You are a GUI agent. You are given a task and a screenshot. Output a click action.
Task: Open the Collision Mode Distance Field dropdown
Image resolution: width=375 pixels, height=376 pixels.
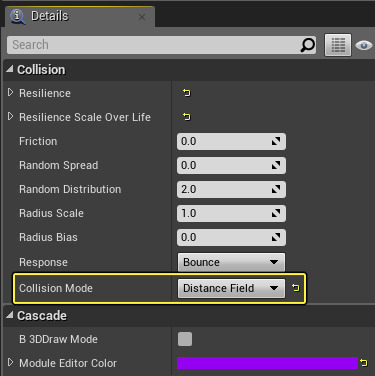(231, 288)
